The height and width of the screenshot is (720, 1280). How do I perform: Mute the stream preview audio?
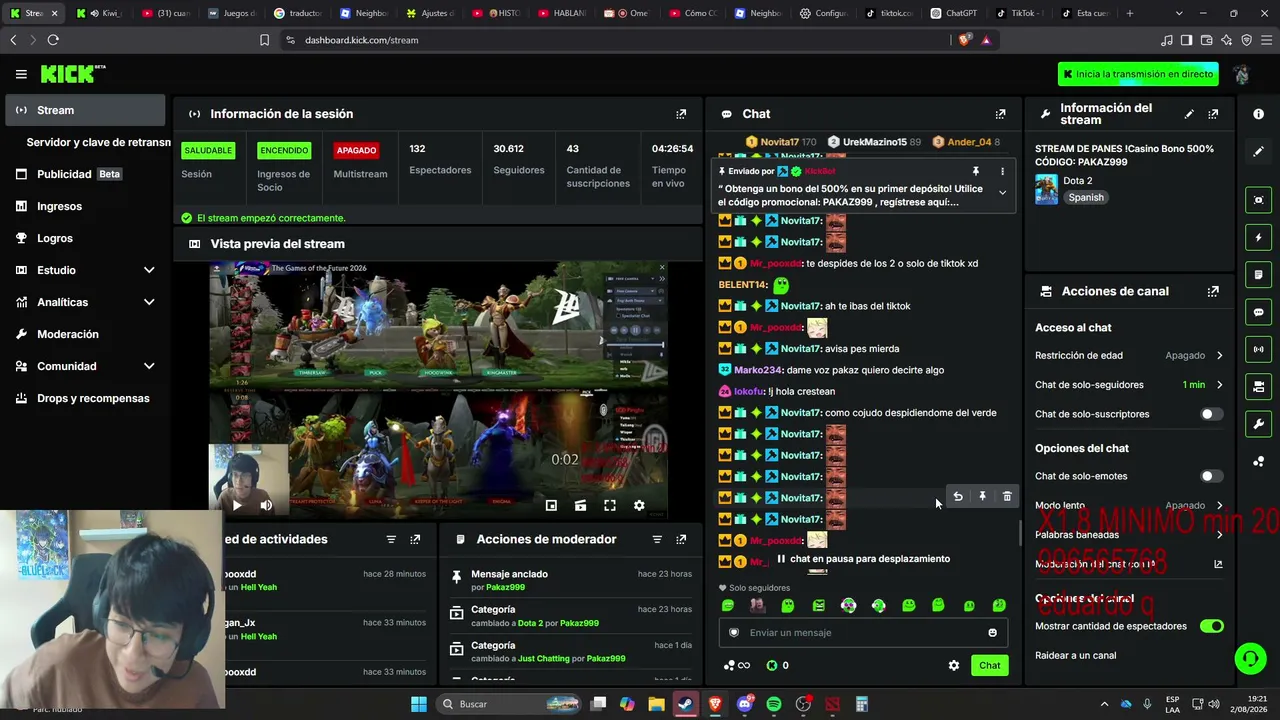coord(266,505)
